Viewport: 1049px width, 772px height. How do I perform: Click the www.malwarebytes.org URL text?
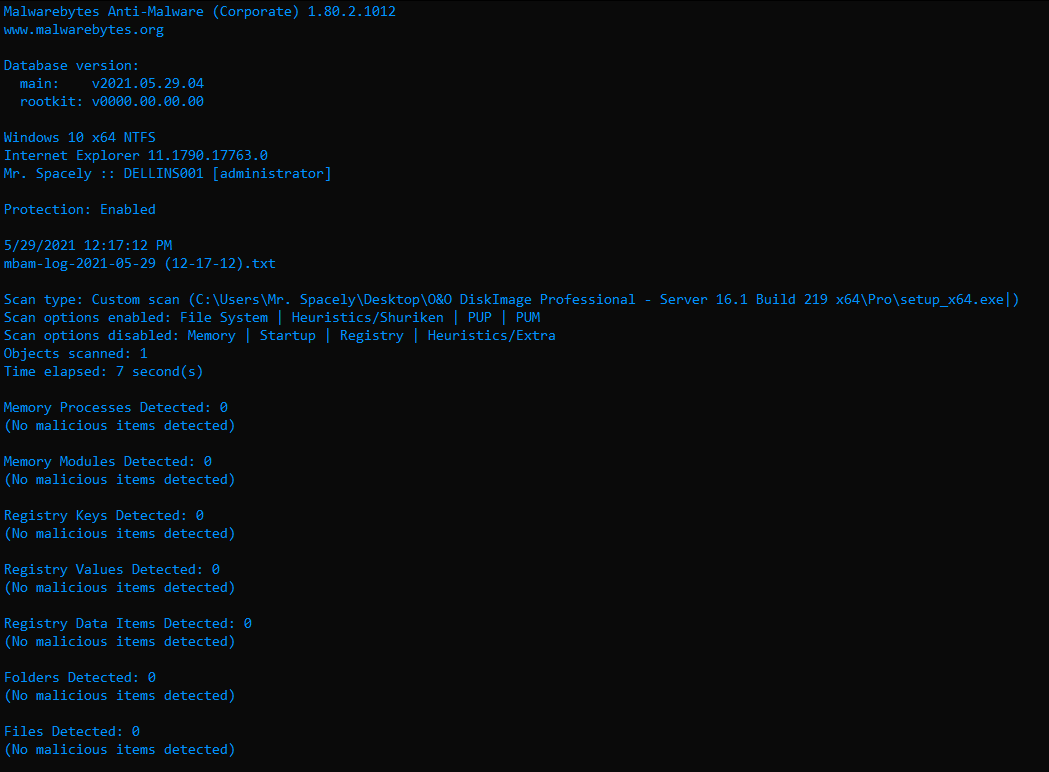click(x=84, y=29)
